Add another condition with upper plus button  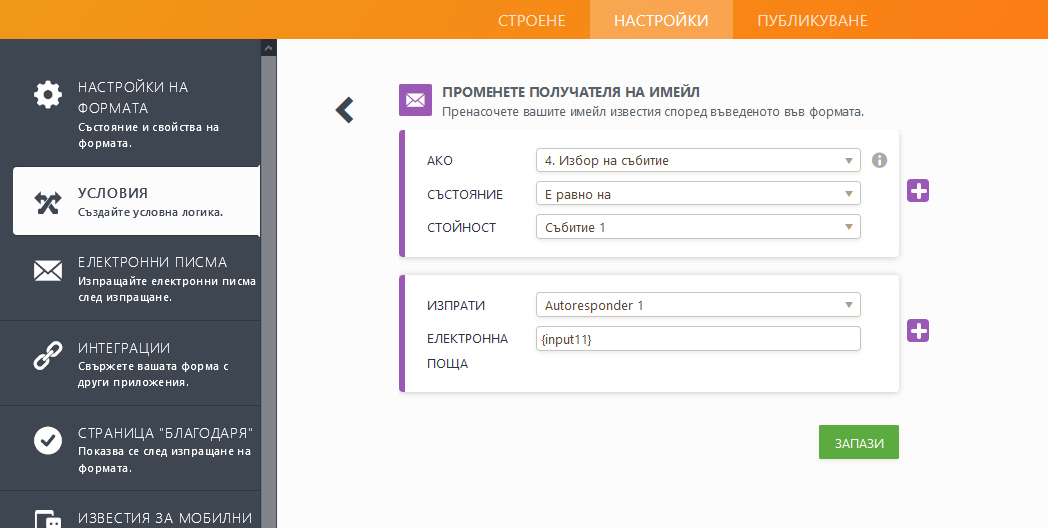pos(918,190)
